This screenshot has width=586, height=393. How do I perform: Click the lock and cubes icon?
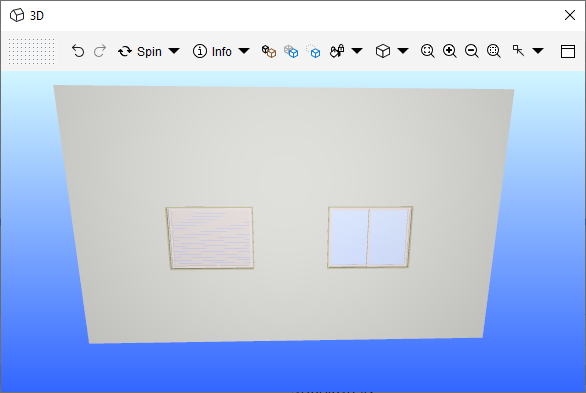337,51
